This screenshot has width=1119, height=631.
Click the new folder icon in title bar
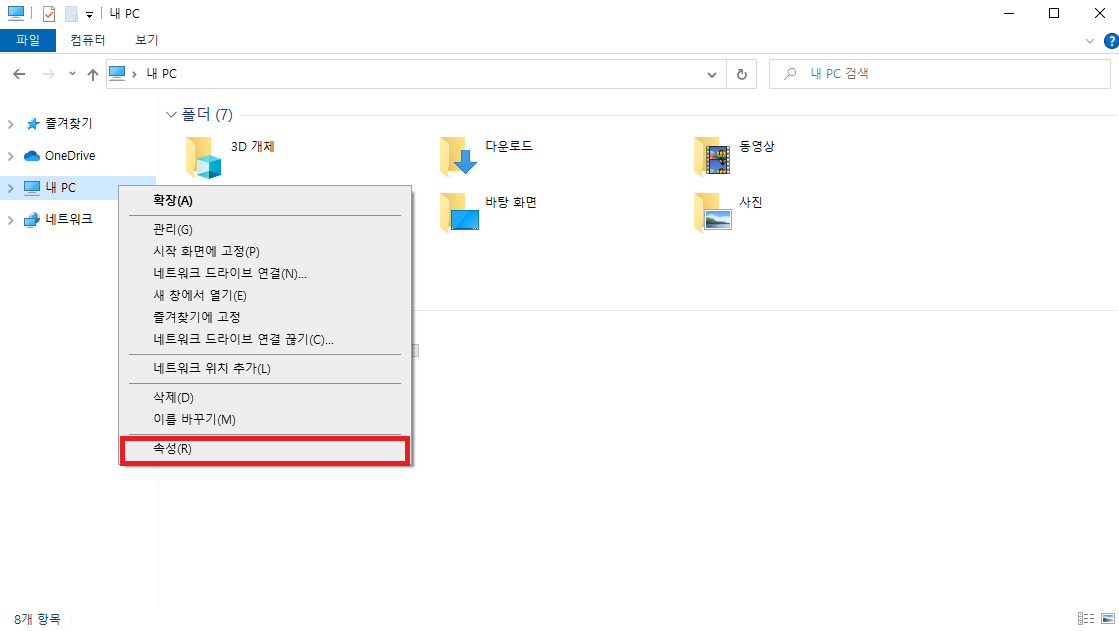click(71, 14)
